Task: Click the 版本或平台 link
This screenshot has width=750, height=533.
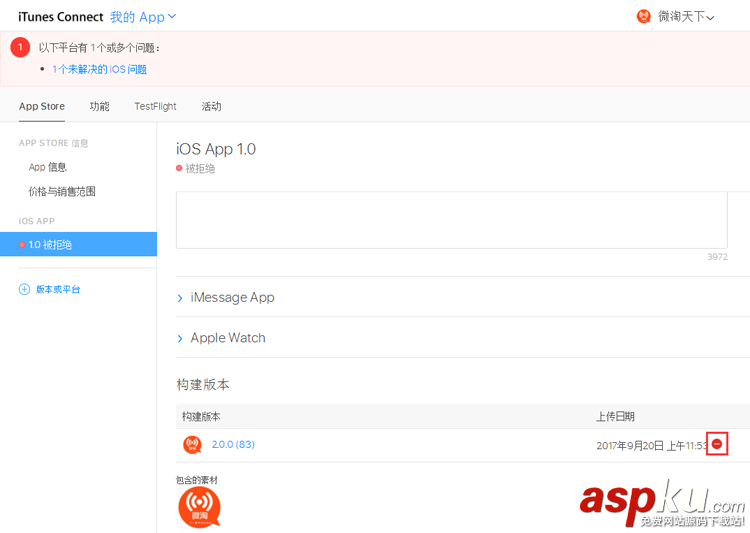Action: tap(58, 289)
